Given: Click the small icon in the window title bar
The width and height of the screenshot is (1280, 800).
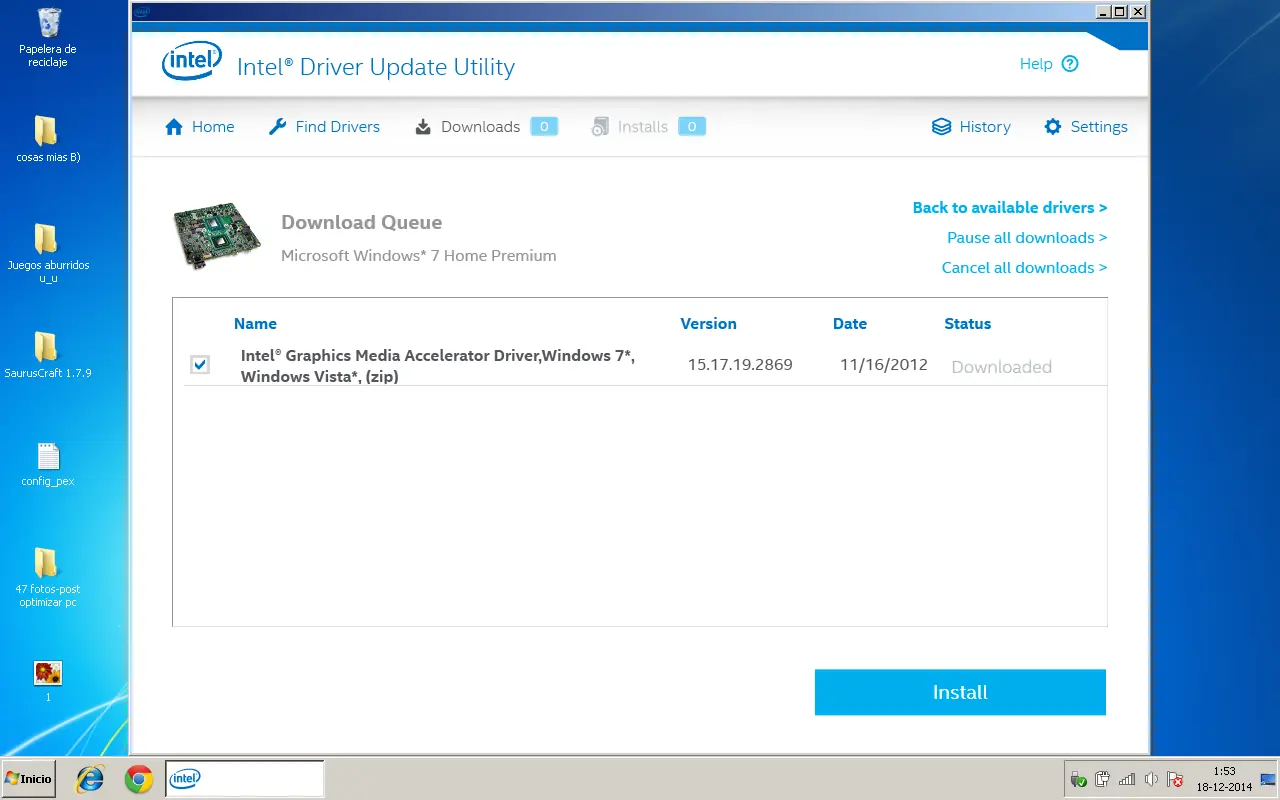Looking at the screenshot, I should point(142,12).
